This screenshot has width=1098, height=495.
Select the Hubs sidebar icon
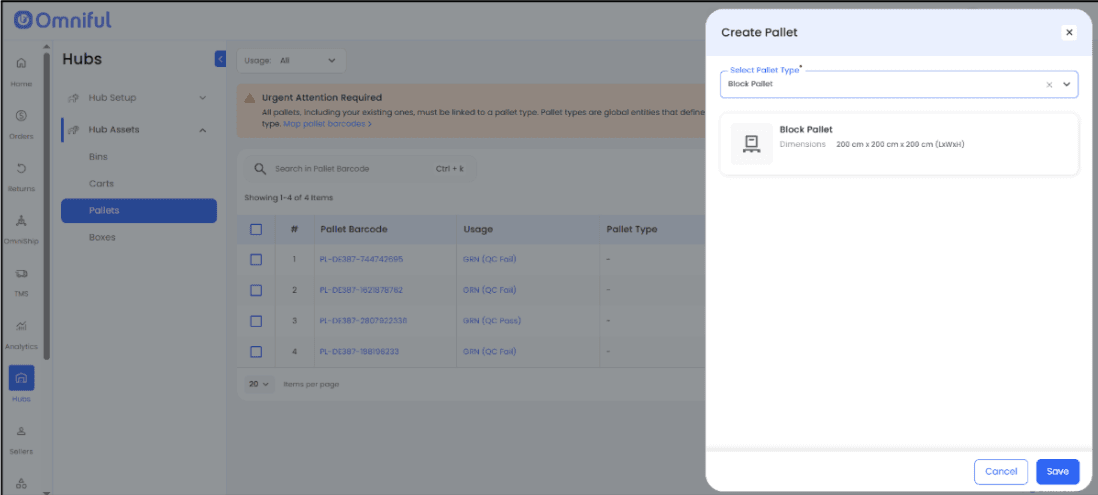pyautogui.click(x=21, y=378)
